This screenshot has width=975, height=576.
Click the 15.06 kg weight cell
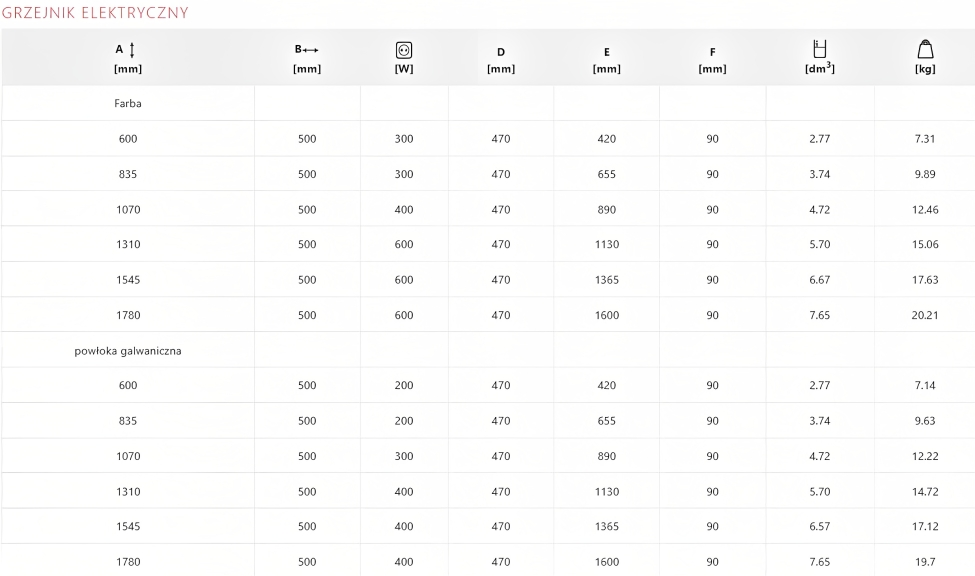click(x=925, y=245)
